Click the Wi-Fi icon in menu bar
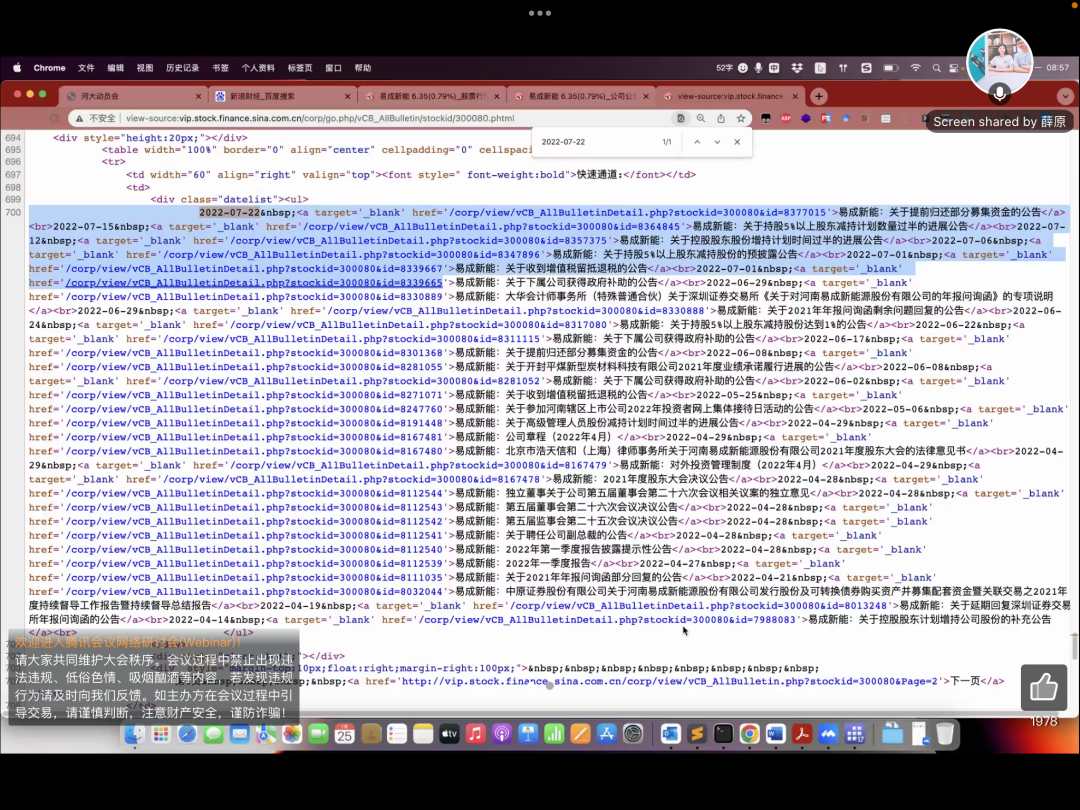The height and width of the screenshot is (810, 1080). pyautogui.click(x=915, y=68)
